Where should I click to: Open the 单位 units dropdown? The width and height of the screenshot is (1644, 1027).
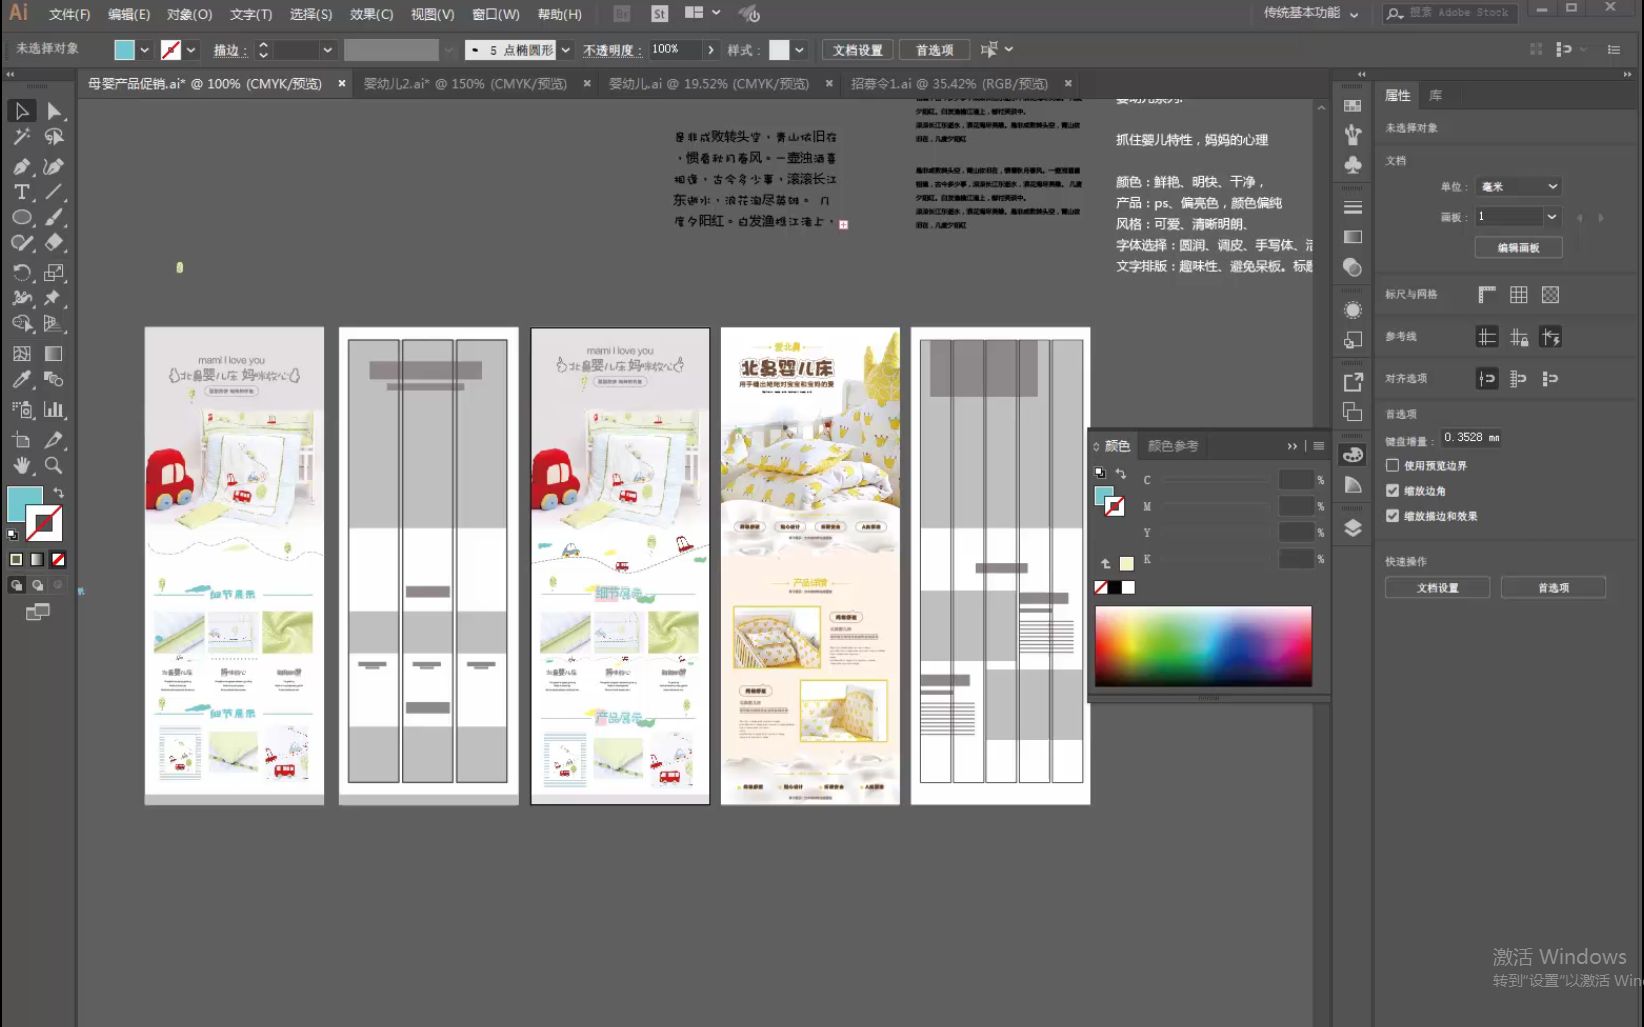coord(1518,187)
